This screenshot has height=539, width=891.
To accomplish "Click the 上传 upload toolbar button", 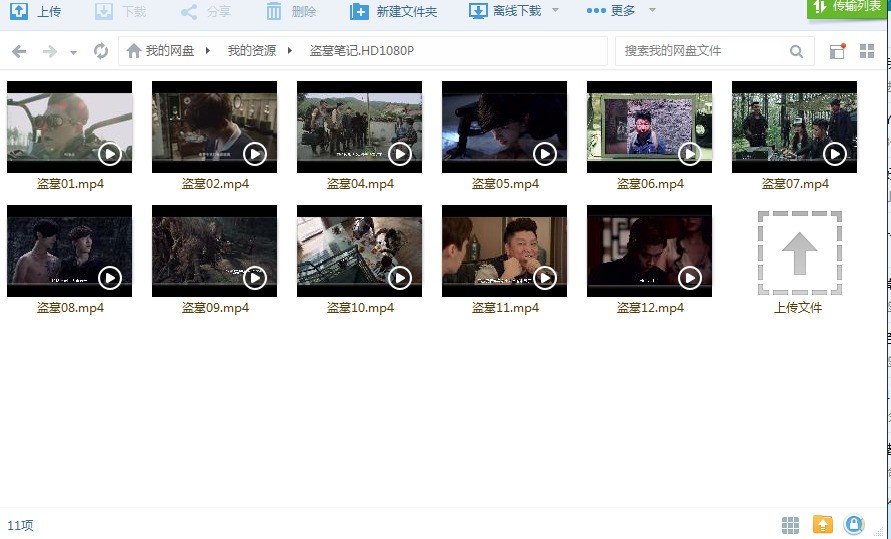I will click(35, 11).
